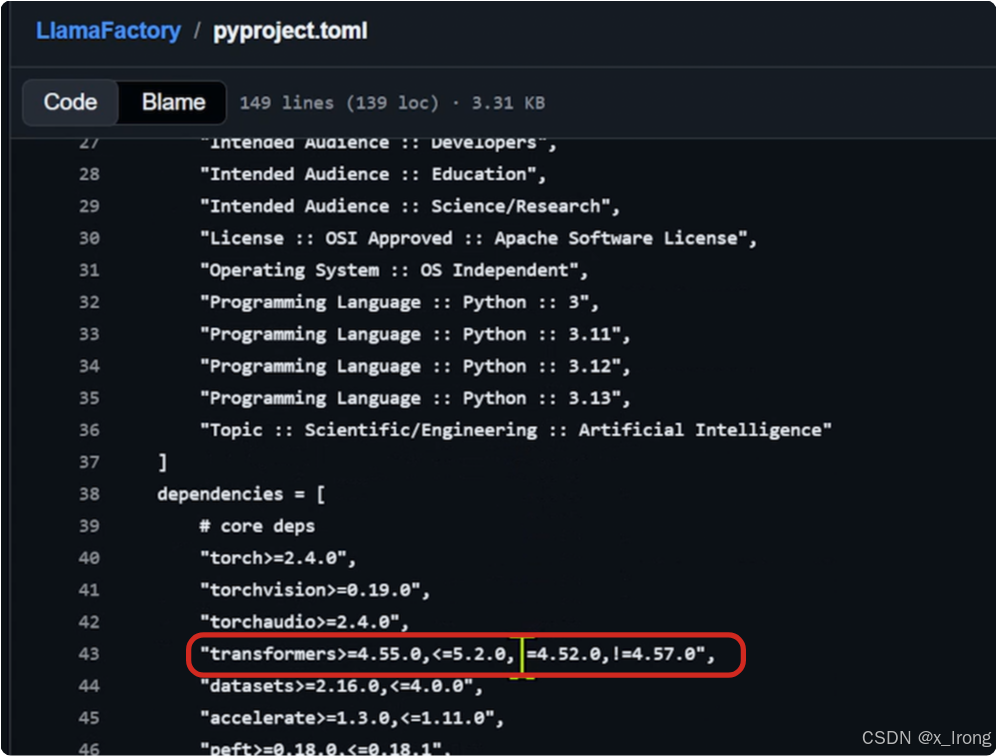996x756 pixels.
Task: Select line number 35
Action: (x=90, y=398)
